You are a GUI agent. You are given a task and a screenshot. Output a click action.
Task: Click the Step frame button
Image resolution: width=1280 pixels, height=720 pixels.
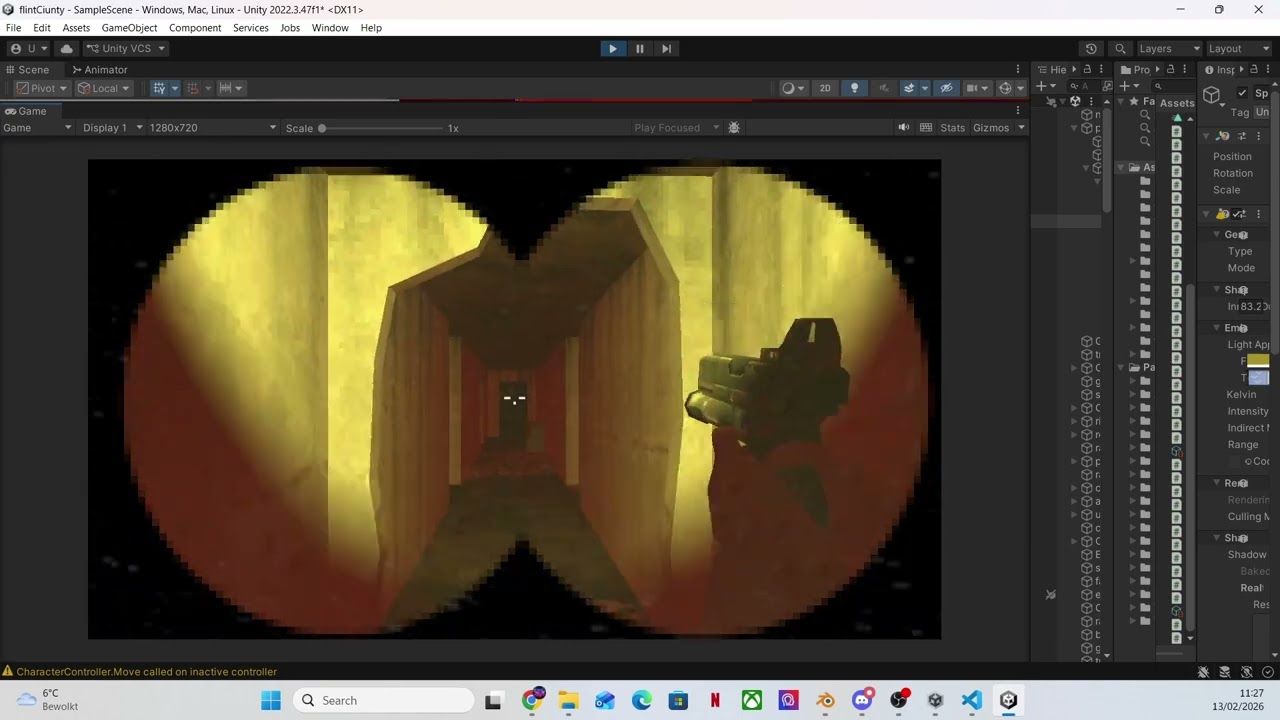pyautogui.click(x=666, y=48)
